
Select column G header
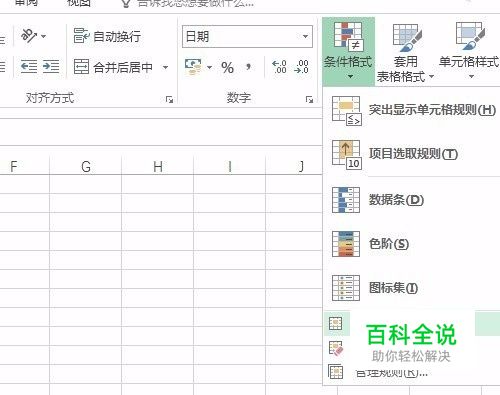click(x=86, y=166)
